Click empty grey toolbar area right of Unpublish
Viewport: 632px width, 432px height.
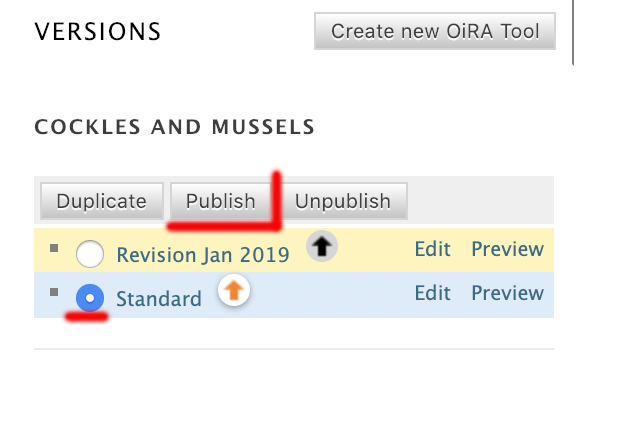point(480,201)
